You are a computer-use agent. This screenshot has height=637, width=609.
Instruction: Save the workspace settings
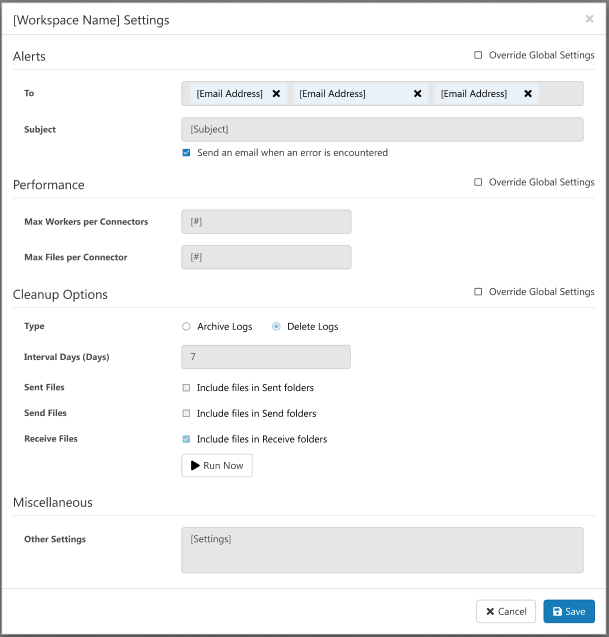tap(569, 611)
